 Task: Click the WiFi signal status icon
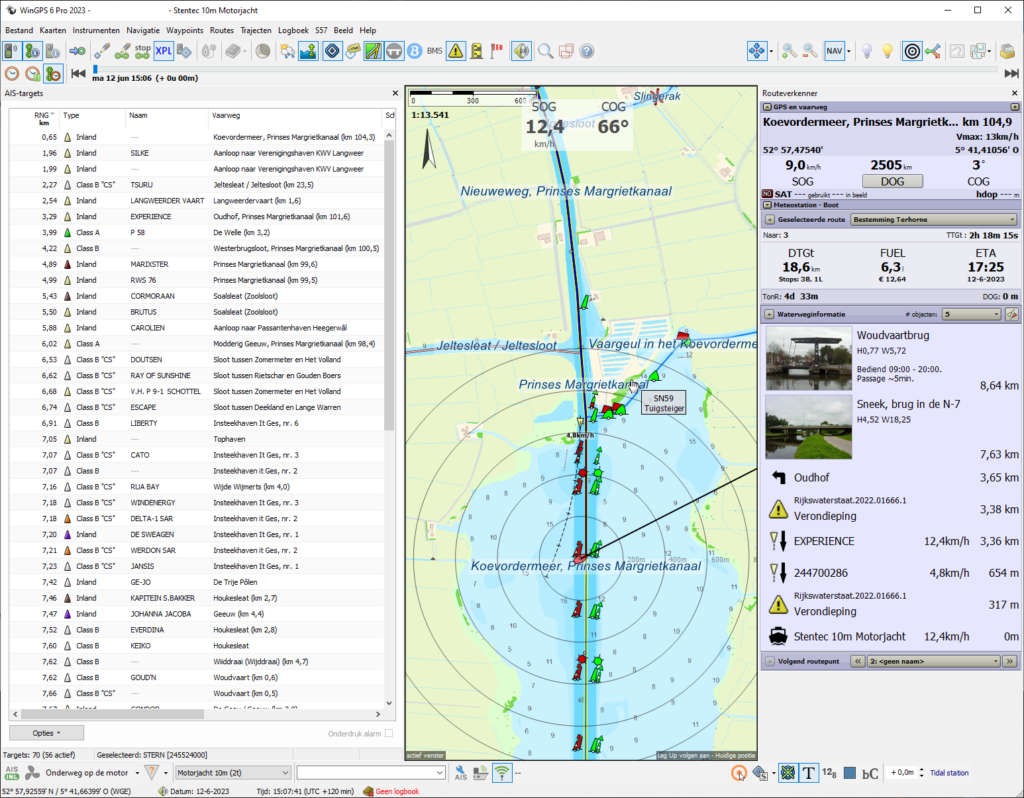[502, 773]
